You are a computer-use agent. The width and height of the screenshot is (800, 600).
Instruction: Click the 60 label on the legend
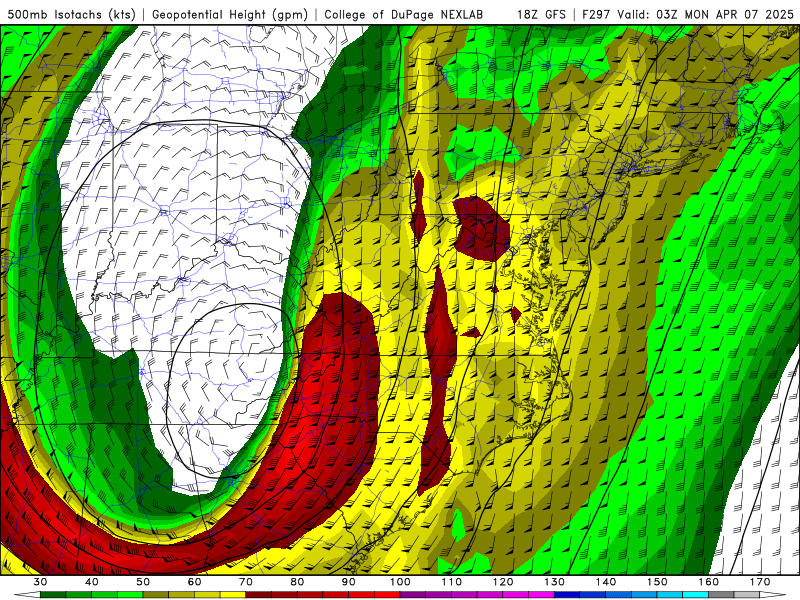pyautogui.click(x=194, y=582)
